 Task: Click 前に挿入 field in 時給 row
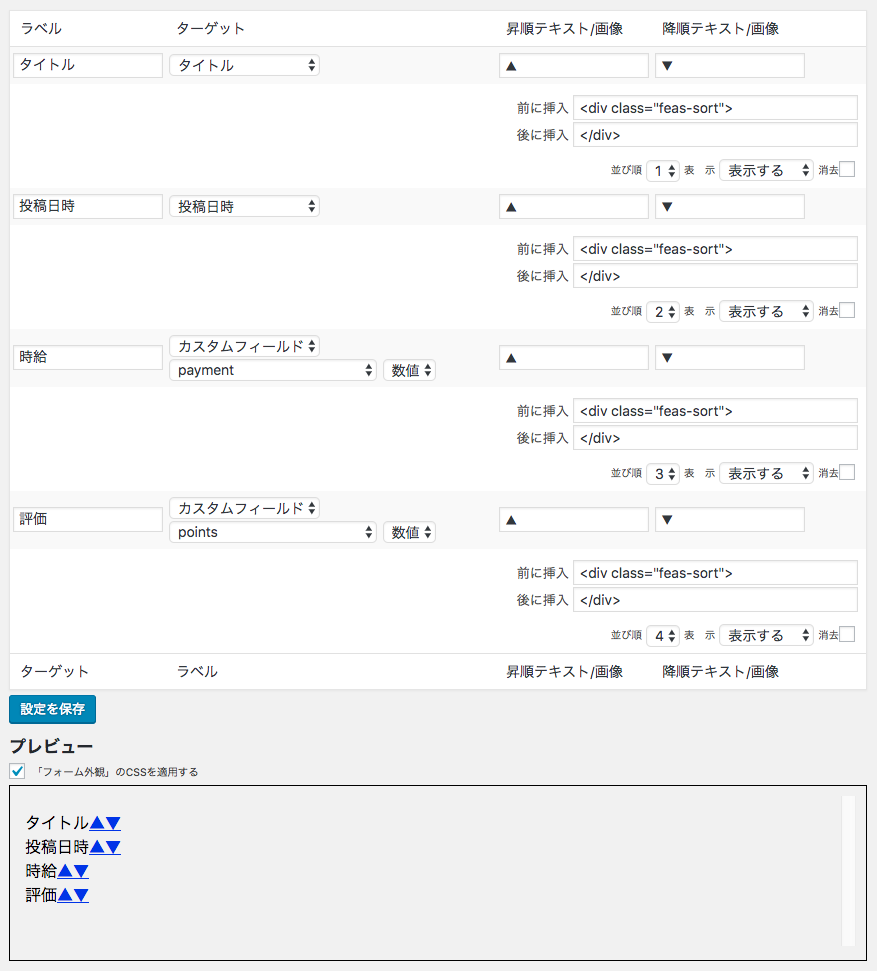pyautogui.click(x=715, y=411)
